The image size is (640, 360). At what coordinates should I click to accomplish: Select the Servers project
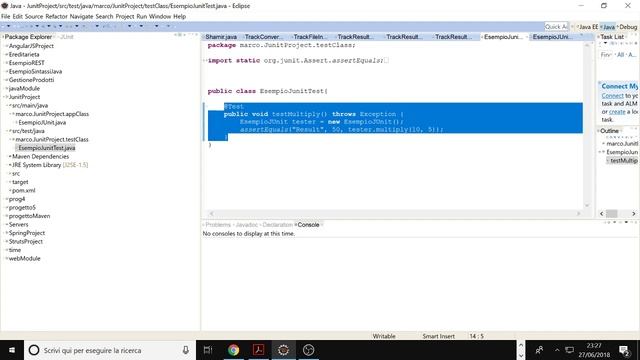pos(18,225)
